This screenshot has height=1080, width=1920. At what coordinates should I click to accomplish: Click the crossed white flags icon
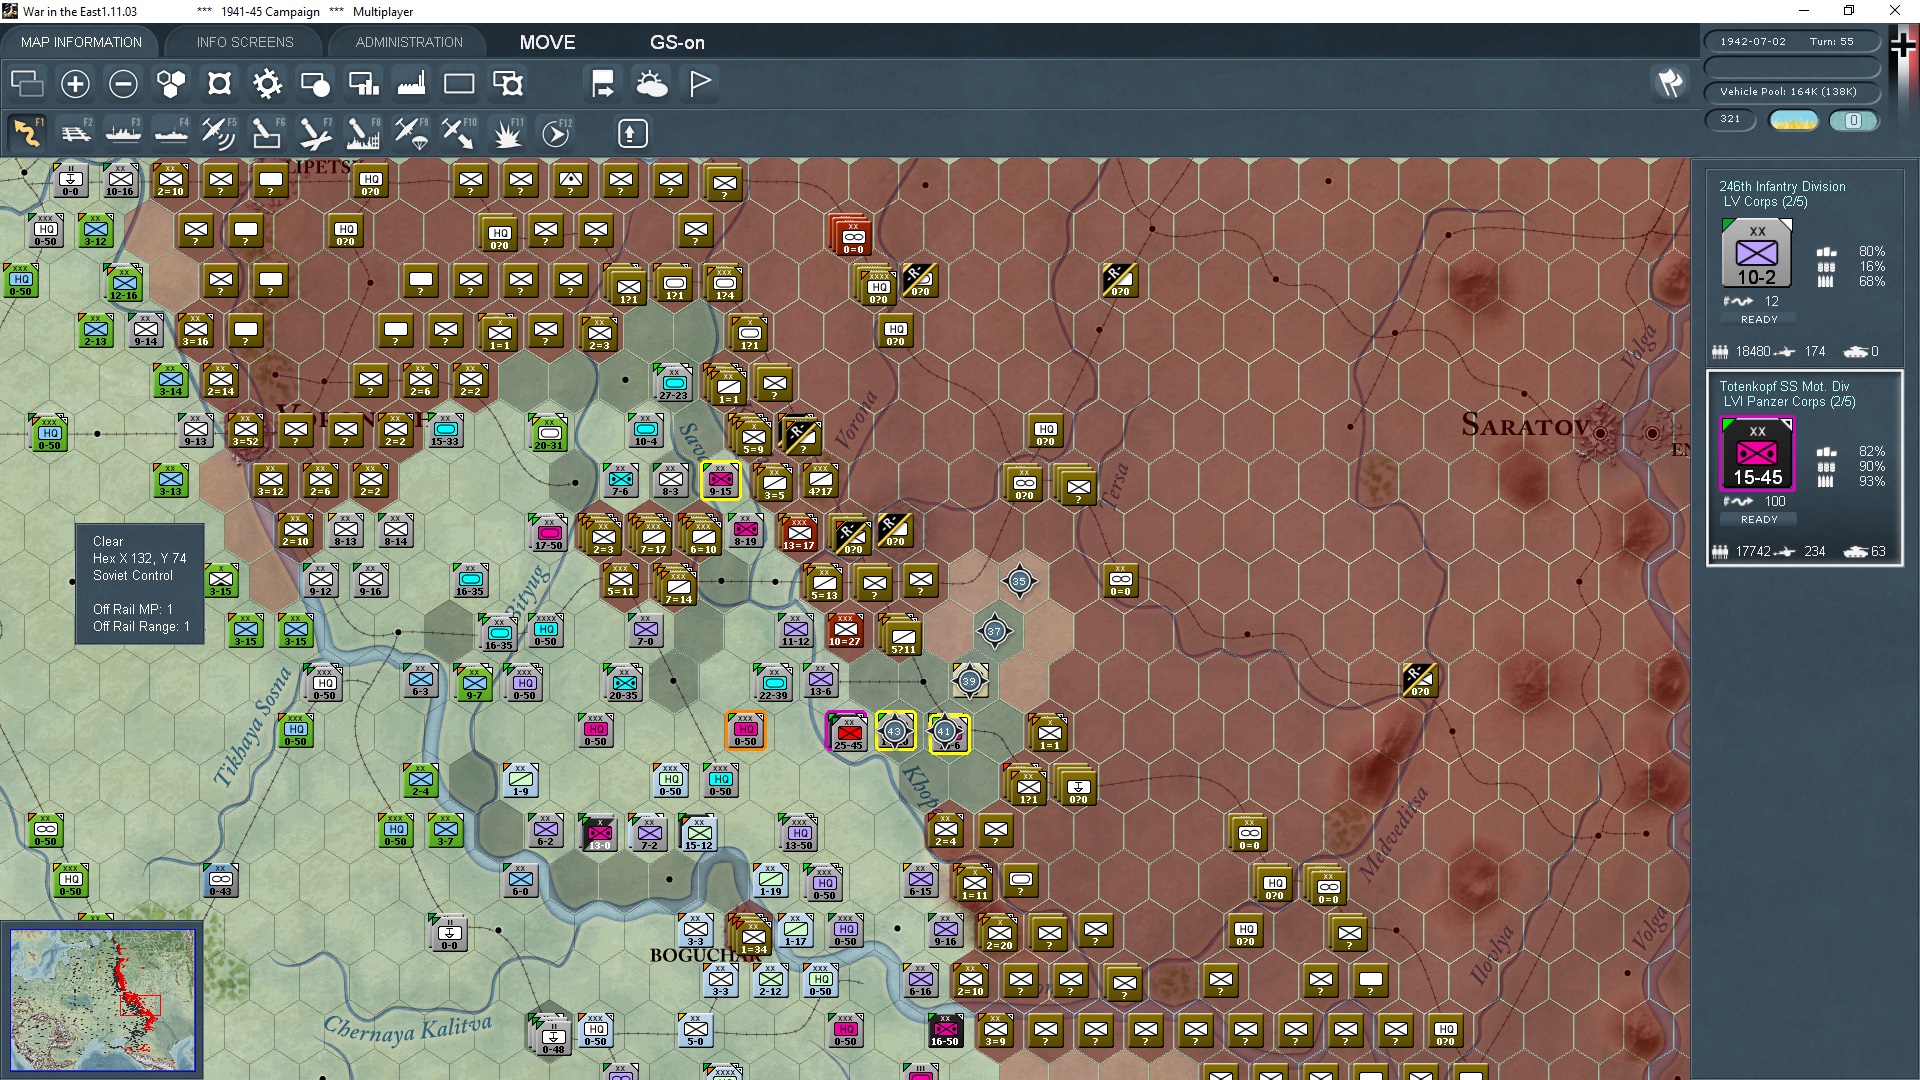[x=1670, y=83]
